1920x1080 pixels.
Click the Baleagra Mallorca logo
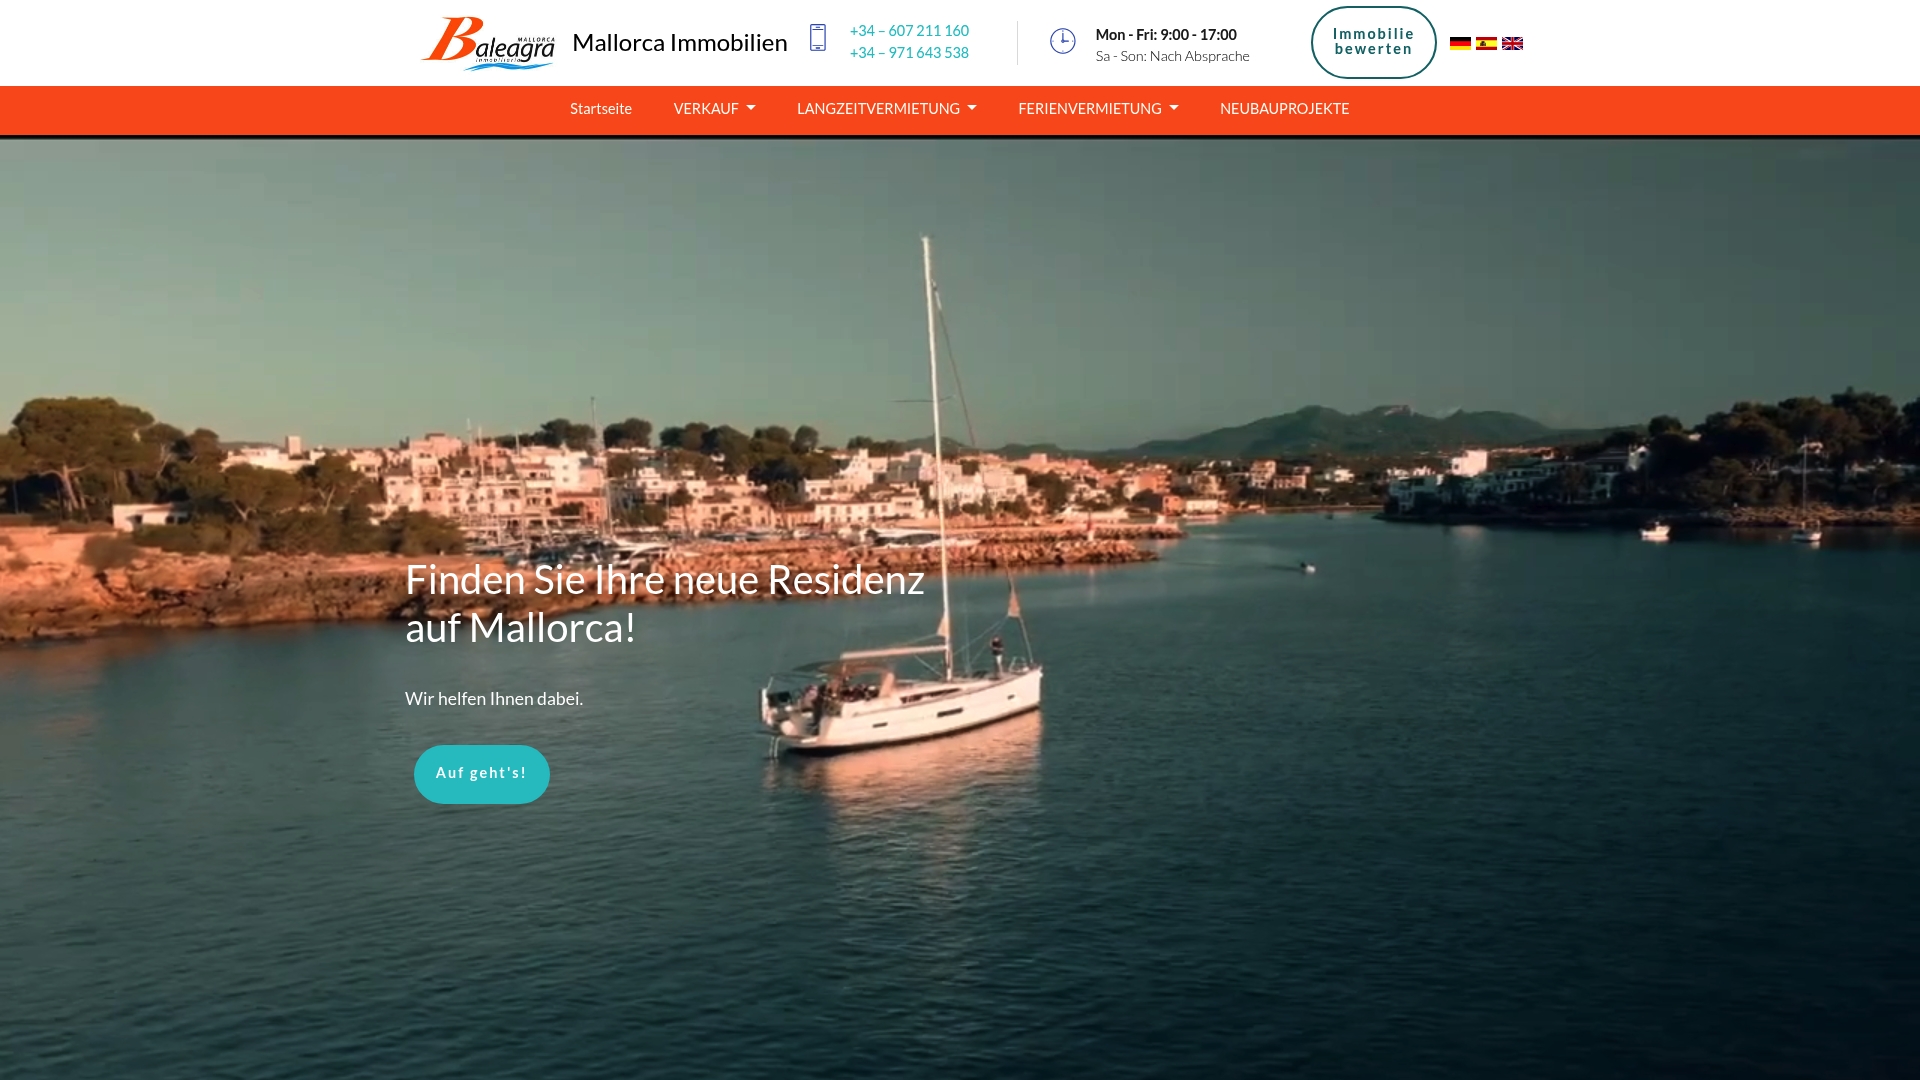click(x=488, y=43)
